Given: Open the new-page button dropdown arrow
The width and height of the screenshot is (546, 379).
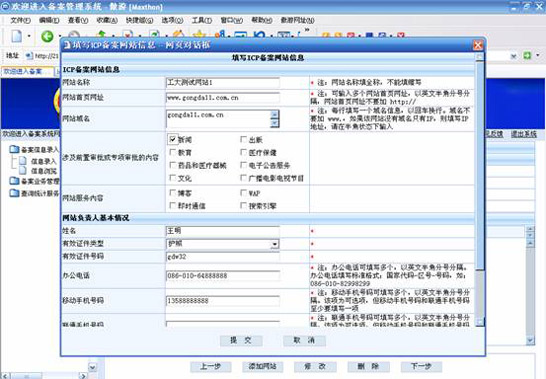Looking at the screenshot, I should click(x=29, y=36).
